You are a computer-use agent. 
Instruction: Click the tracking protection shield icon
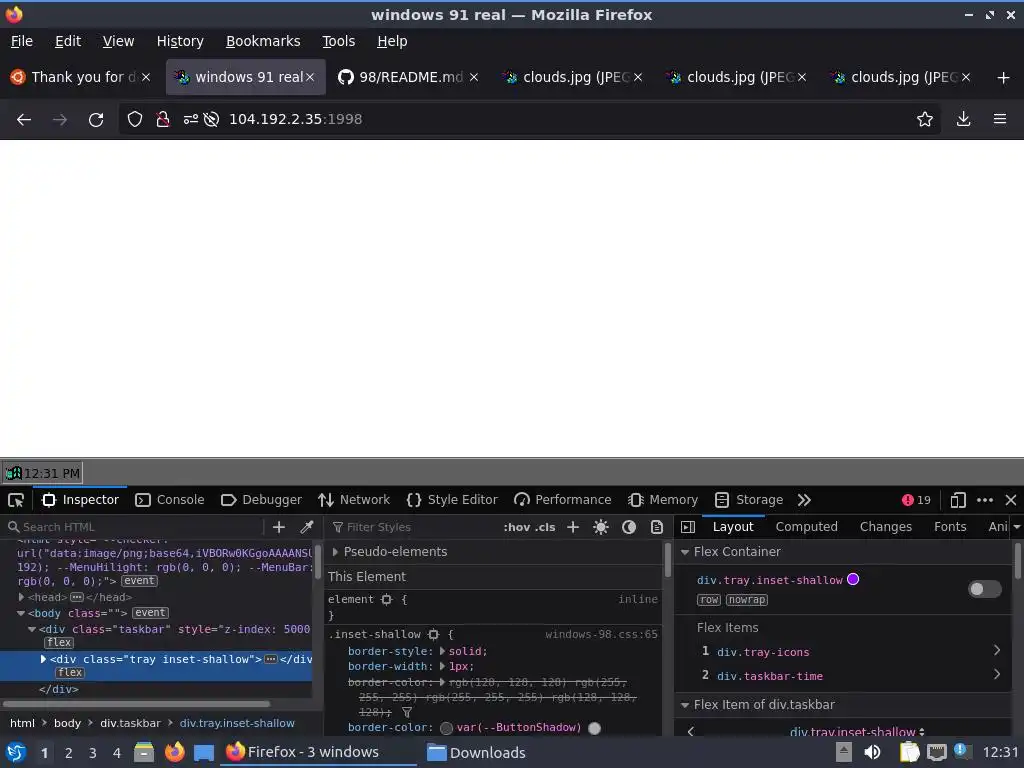[135, 120]
